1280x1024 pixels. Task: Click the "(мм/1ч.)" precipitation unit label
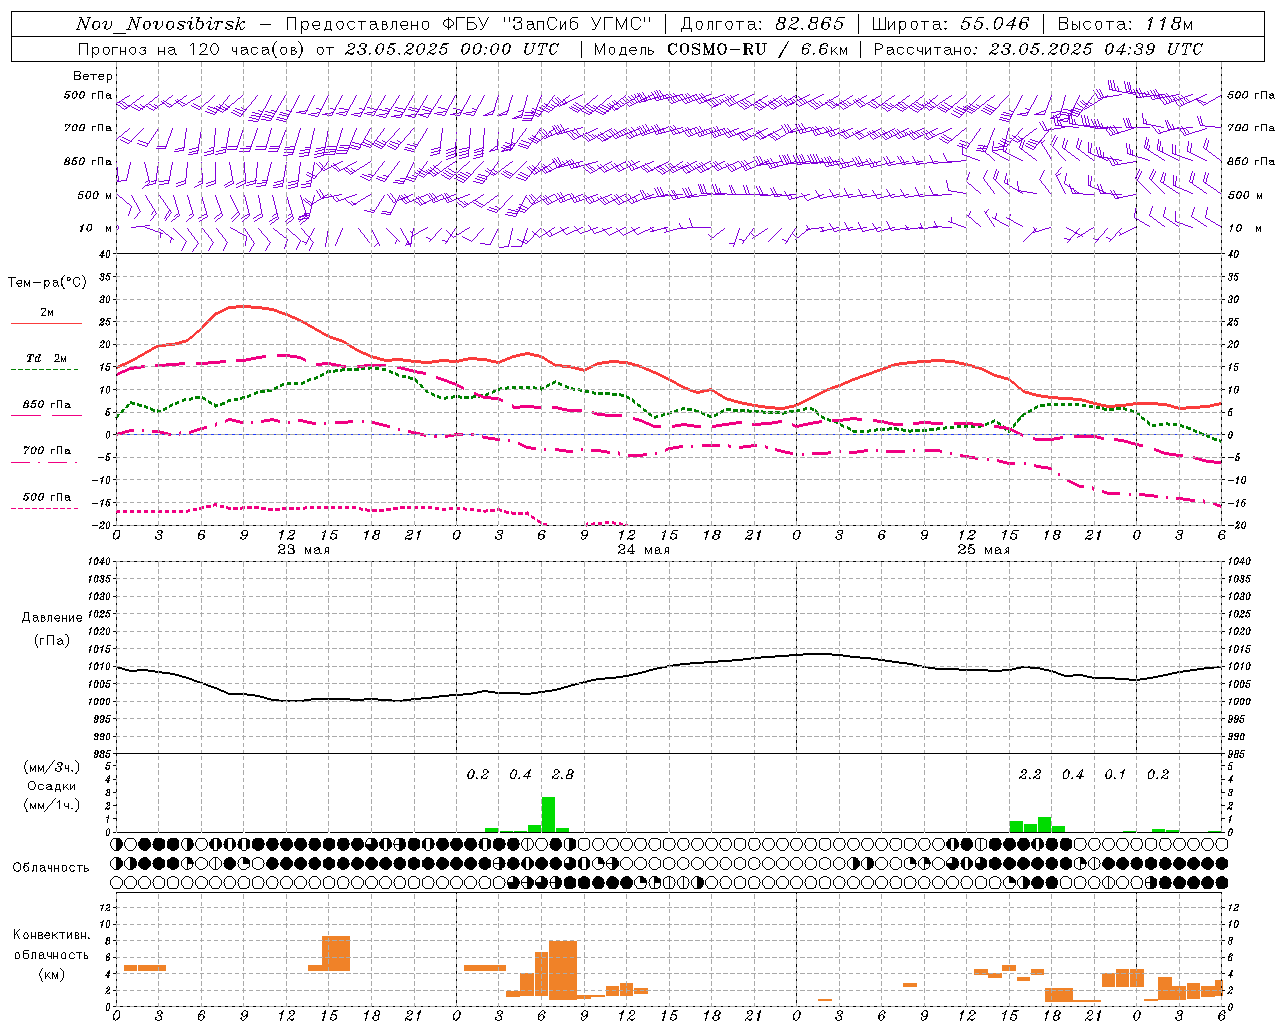[x=52, y=805]
